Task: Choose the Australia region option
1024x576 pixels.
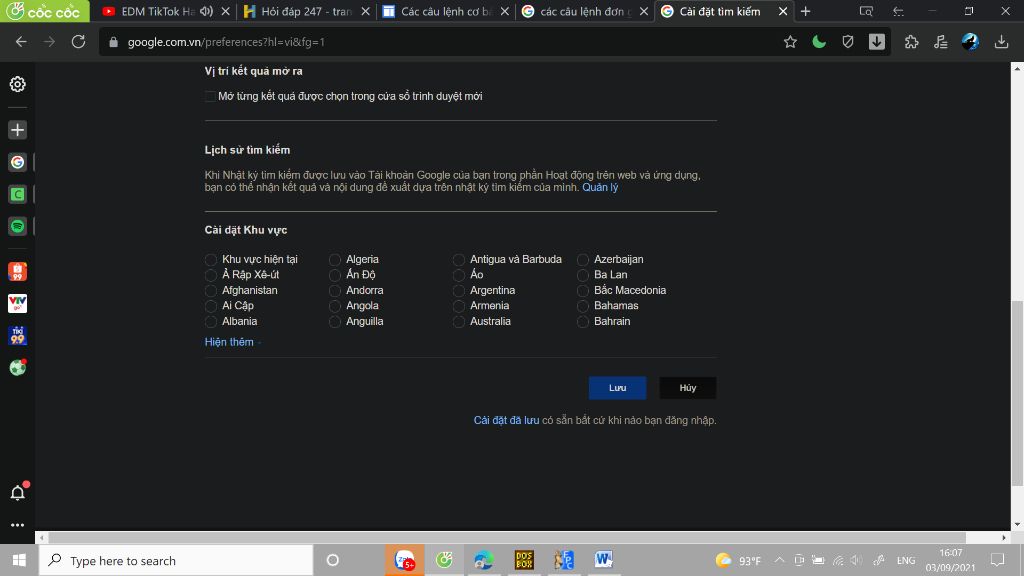Action: [458, 322]
